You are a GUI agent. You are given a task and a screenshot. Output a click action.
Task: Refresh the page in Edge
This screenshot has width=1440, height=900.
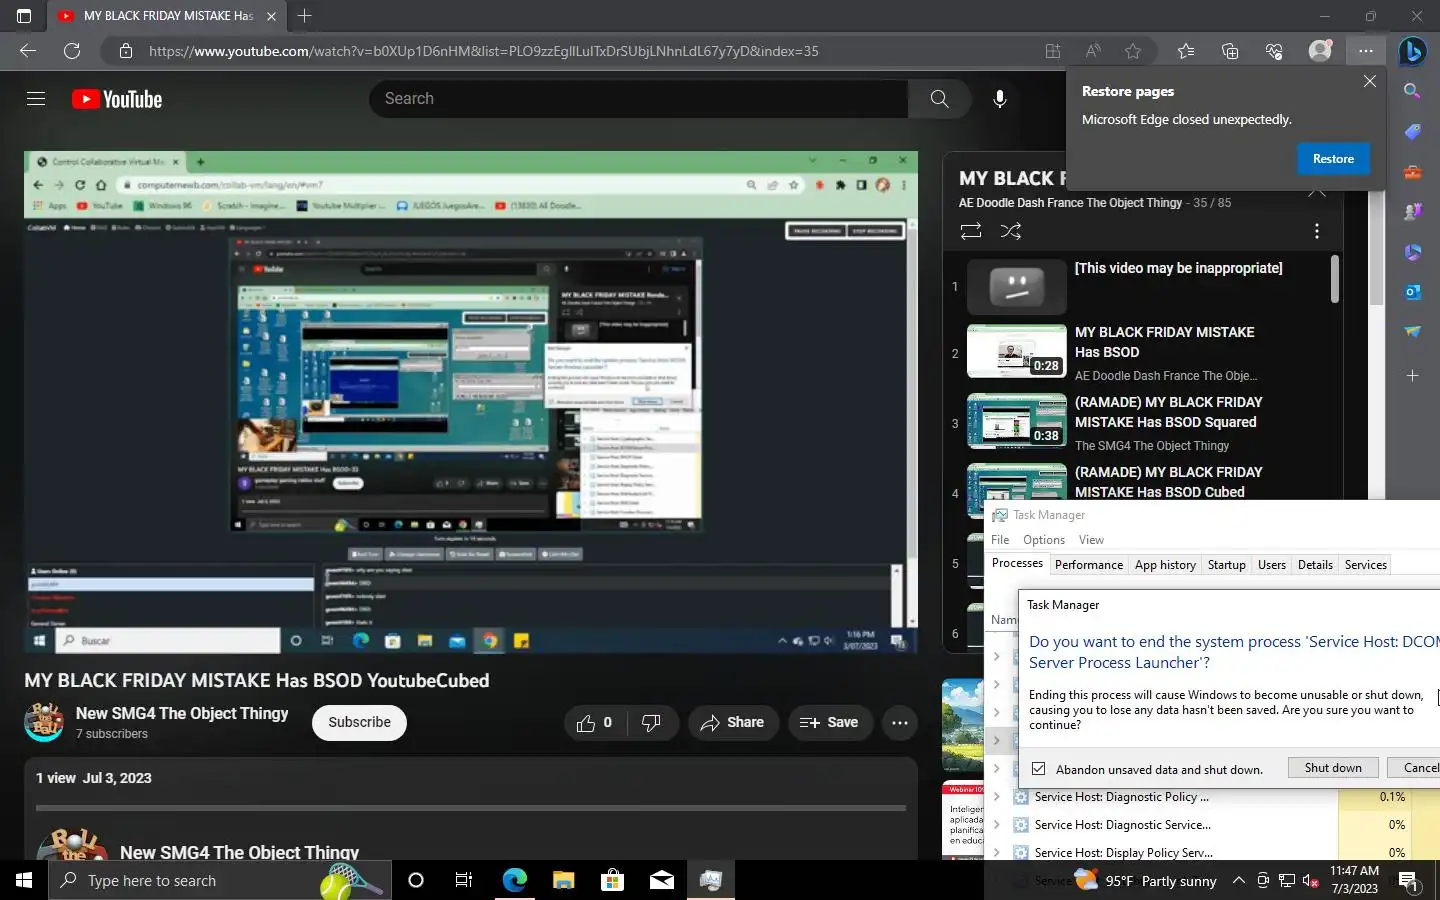tap(72, 51)
